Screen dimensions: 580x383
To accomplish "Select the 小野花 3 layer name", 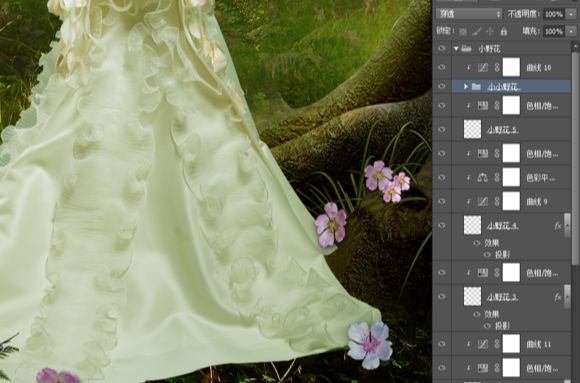I will point(502,297).
